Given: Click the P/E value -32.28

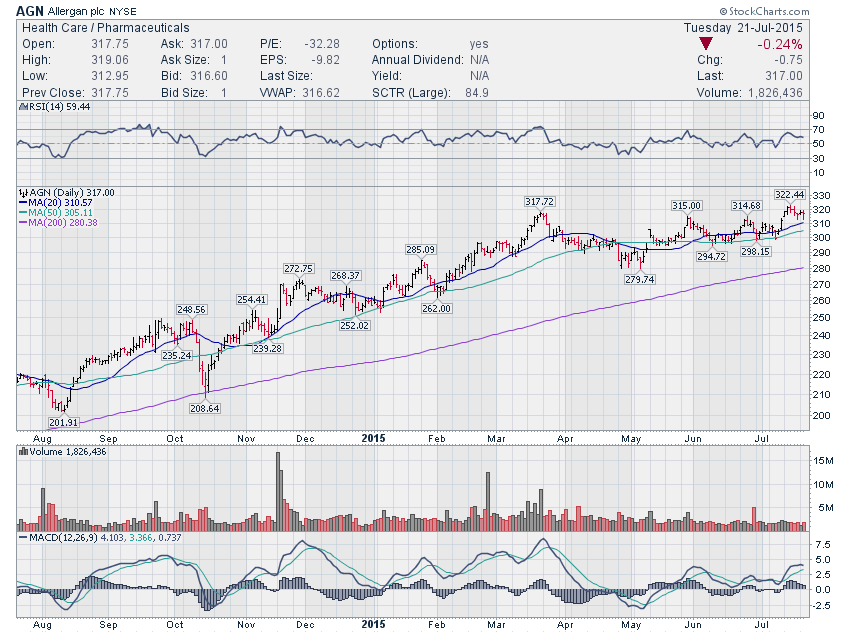Looking at the screenshot, I should (x=322, y=44).
